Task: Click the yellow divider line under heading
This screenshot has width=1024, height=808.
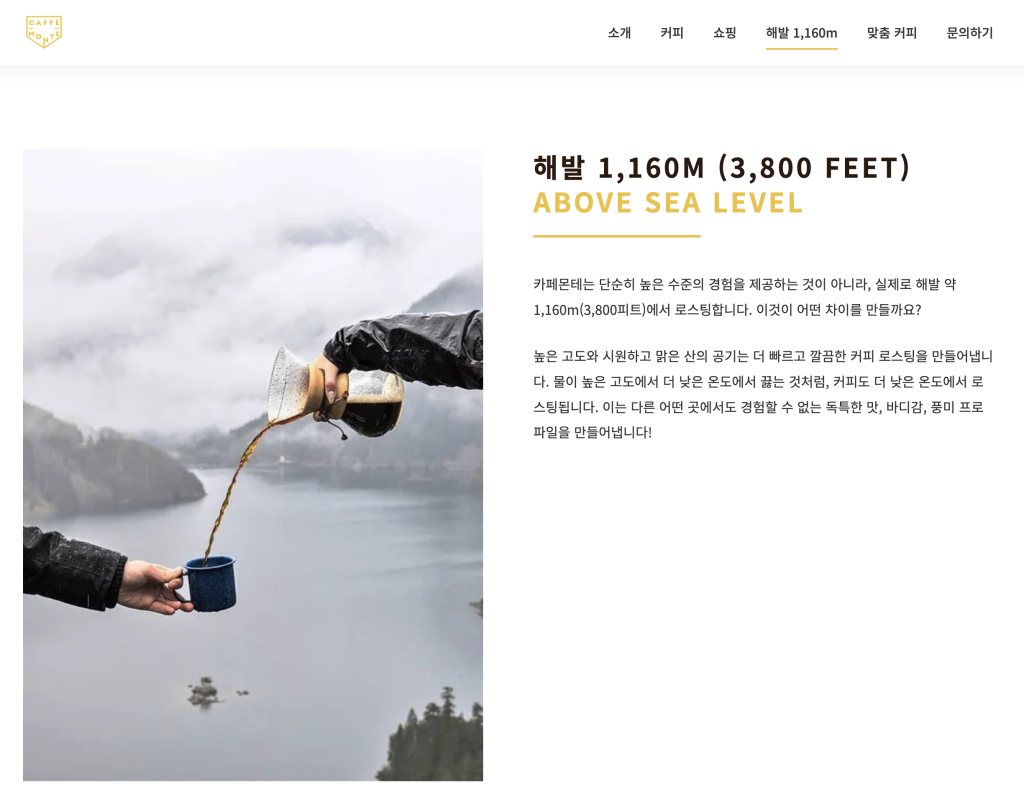Action: point(616,236)
